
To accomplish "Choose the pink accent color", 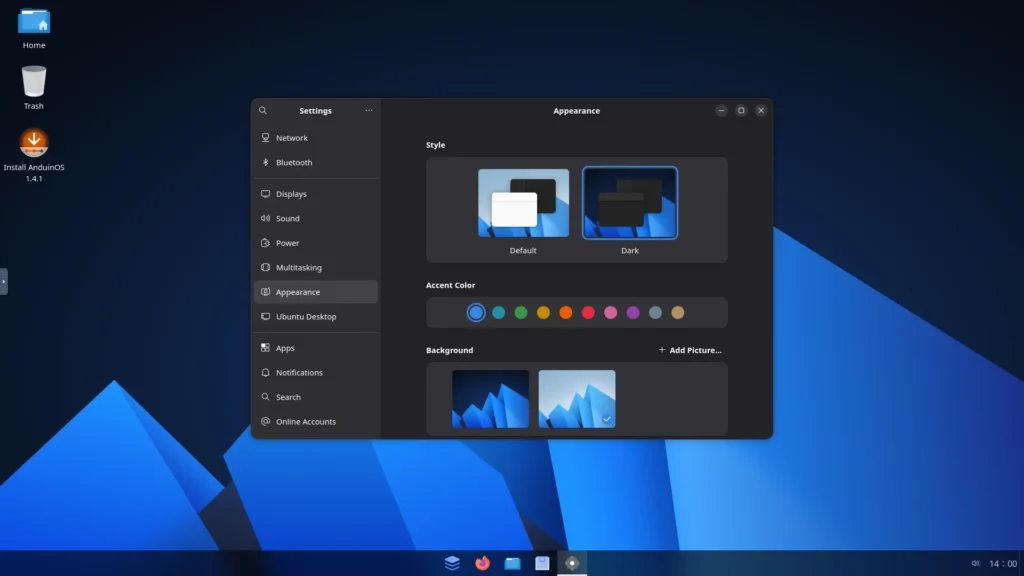I will (611, 313).
